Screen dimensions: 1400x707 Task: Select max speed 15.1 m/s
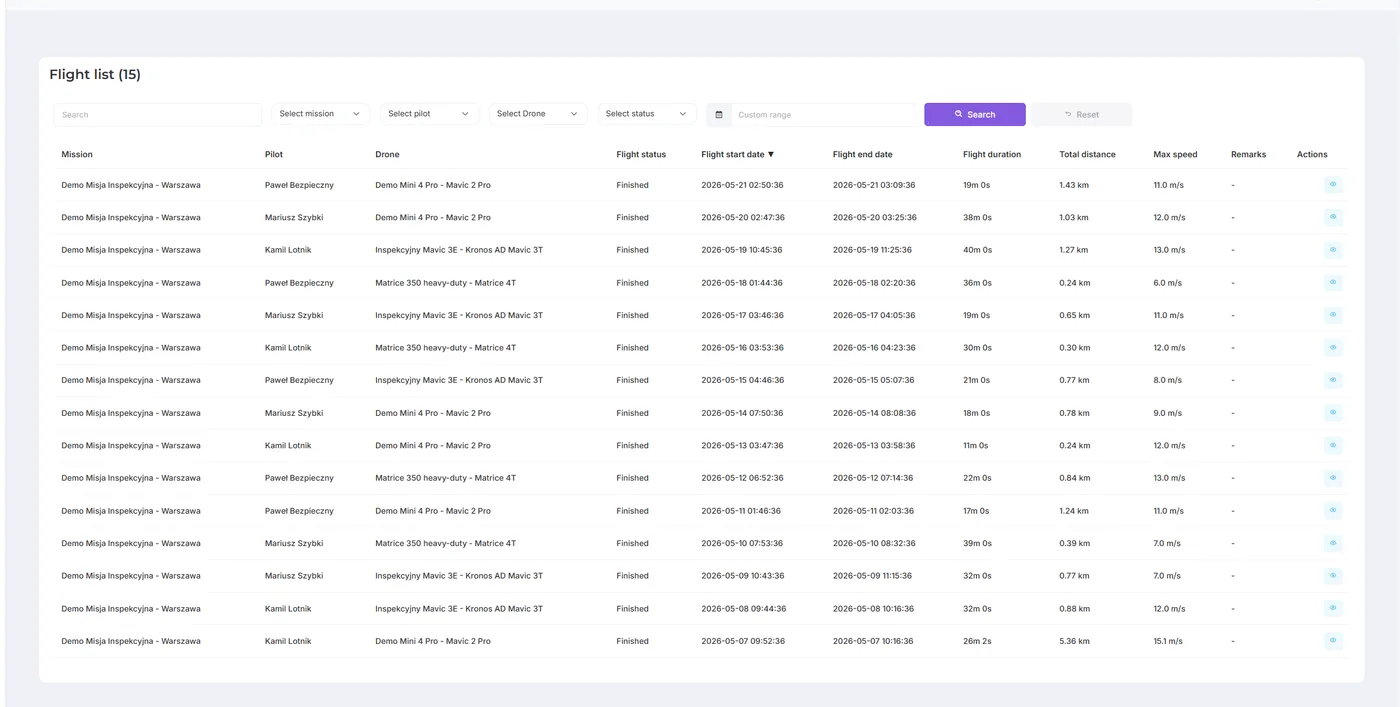pyautogui.click(x=1168, y=641)
